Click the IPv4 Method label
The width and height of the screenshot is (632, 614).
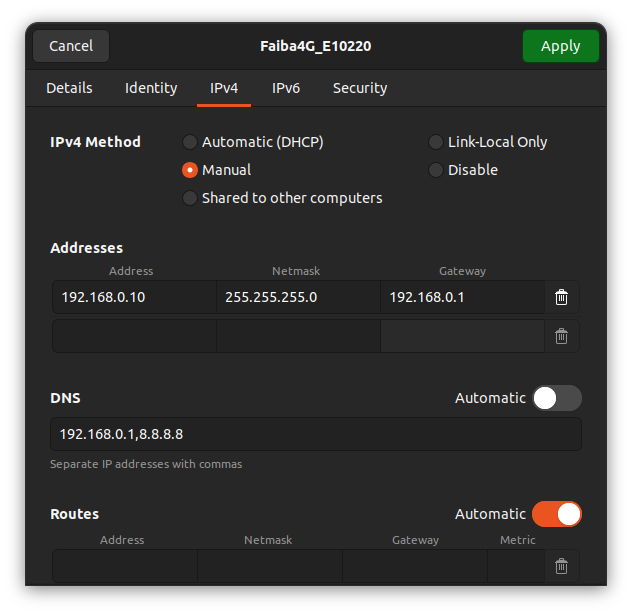click(x=95, y=142)
